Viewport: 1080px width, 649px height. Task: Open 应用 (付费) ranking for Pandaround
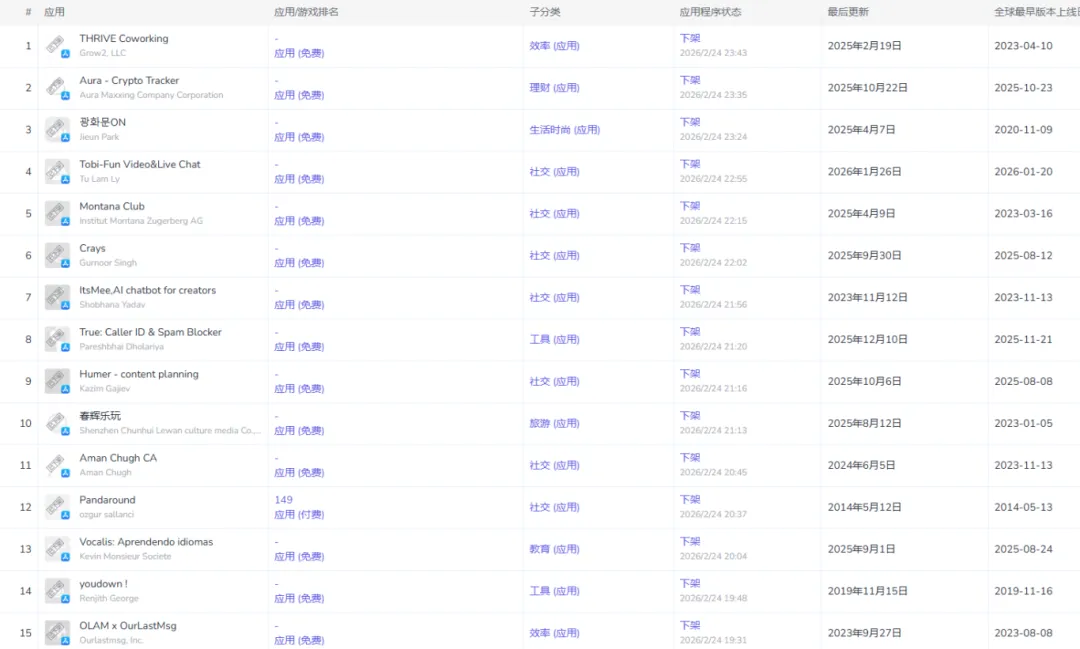tap(299, 515)
